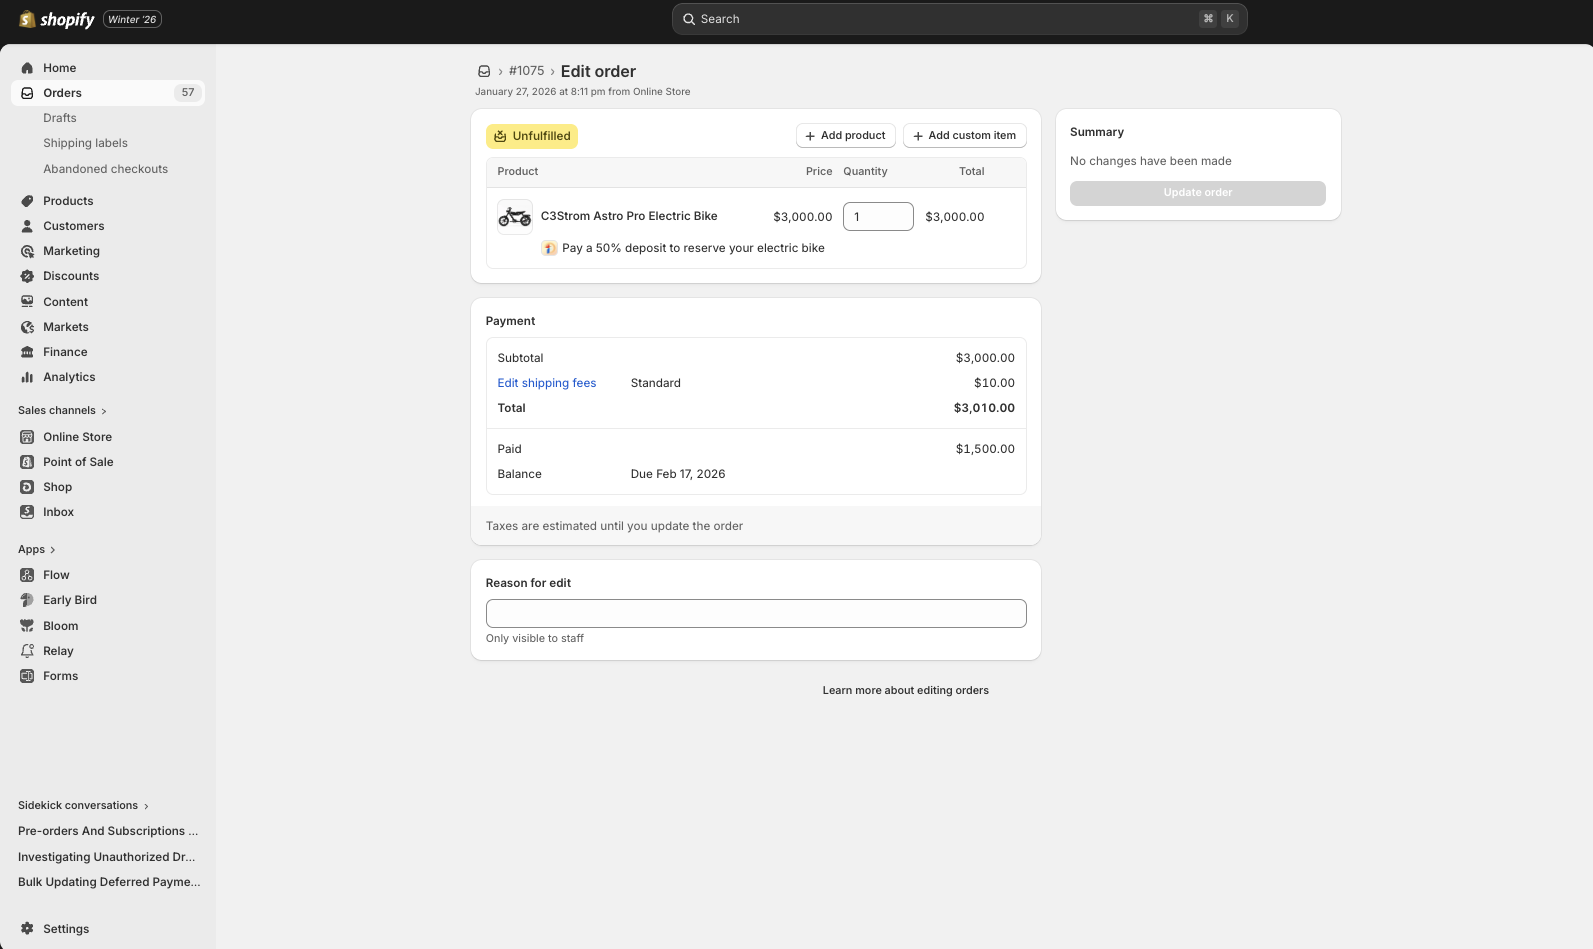This screenshot has width=1593, height=949.
Task: Open Bulk Updating Deferred Payment conversation
Action: pyautogui.click(x=109, y=882)
